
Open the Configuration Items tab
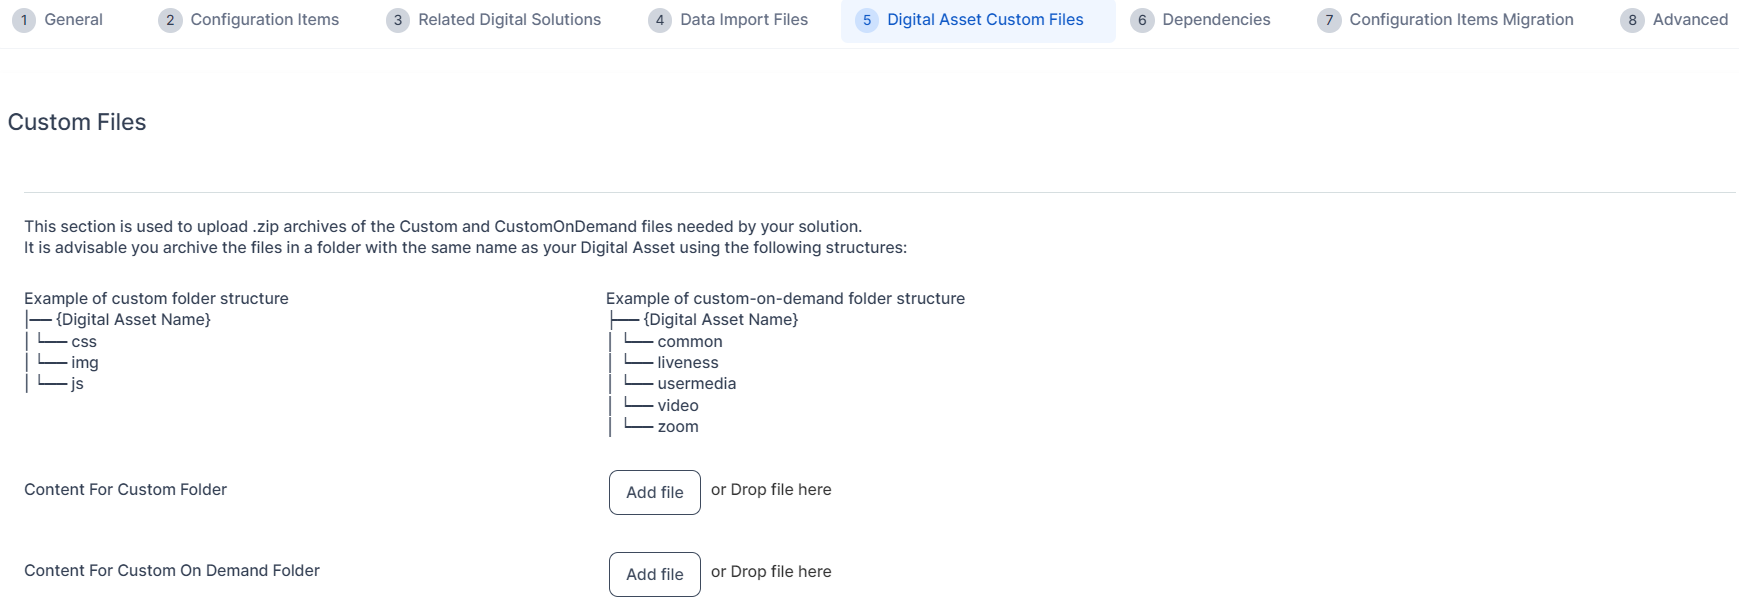click(x=264, y=20)
